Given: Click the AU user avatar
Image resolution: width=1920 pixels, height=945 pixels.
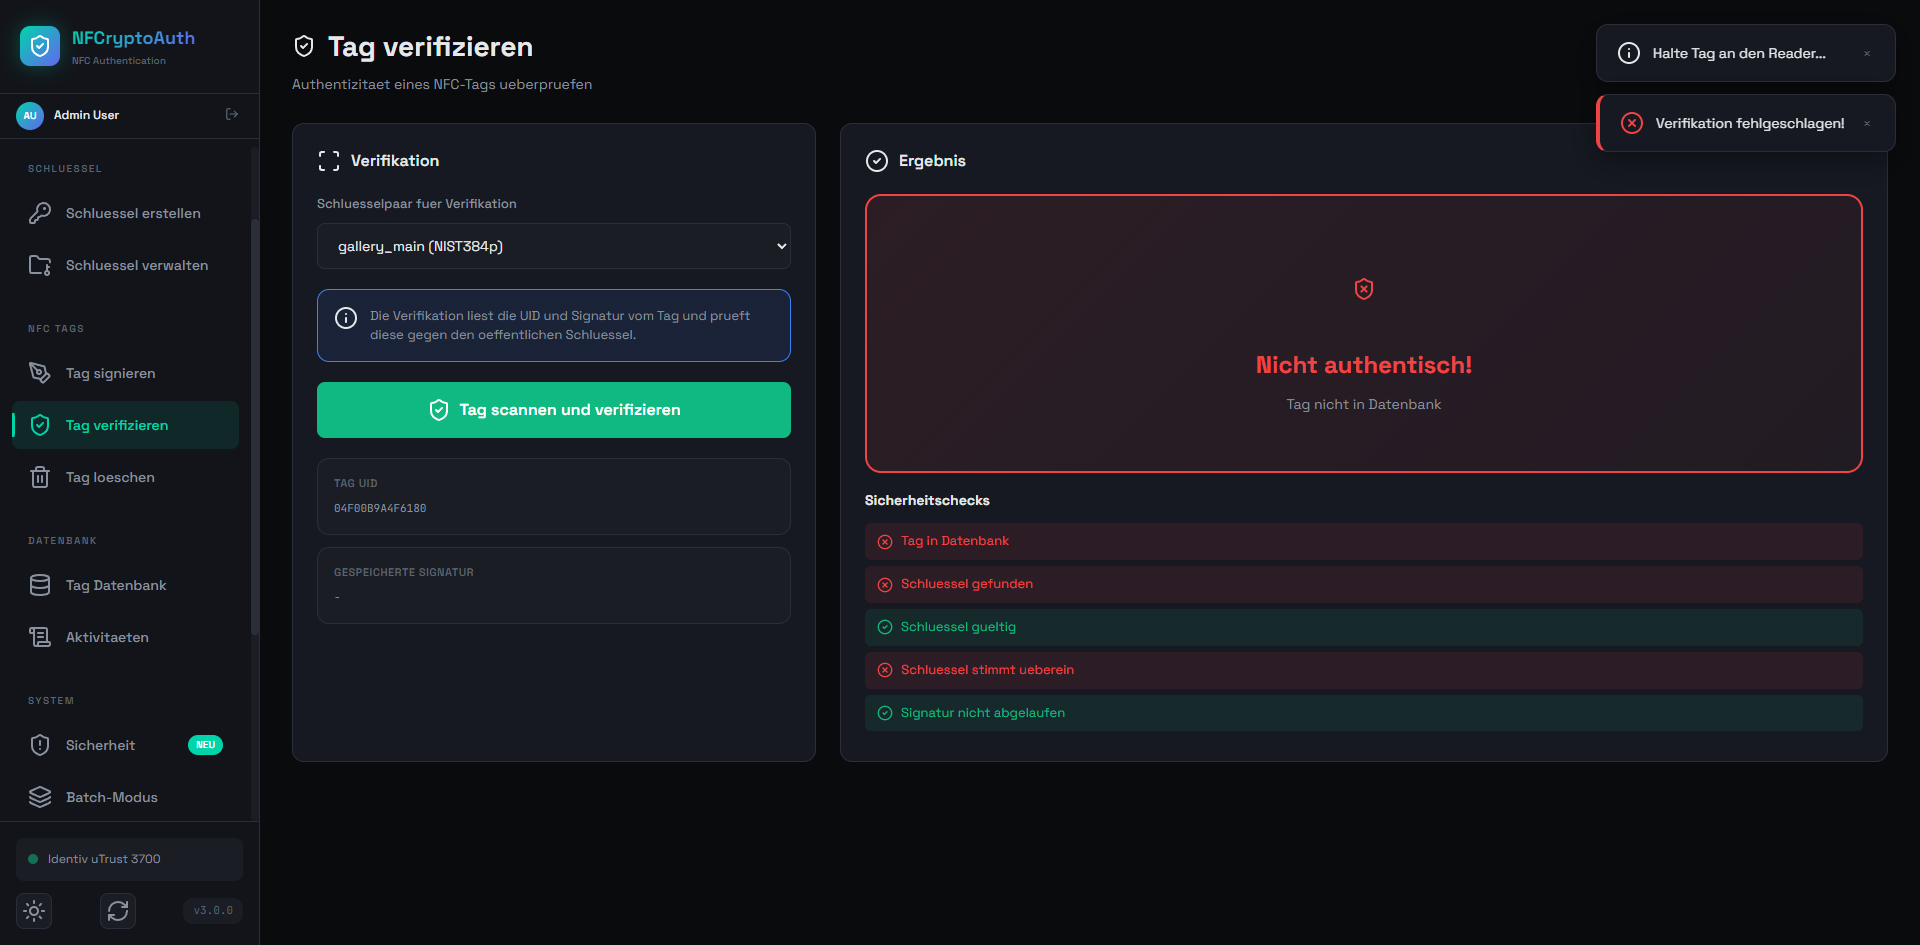Looking at the screenshot, I should coord(30,115).
